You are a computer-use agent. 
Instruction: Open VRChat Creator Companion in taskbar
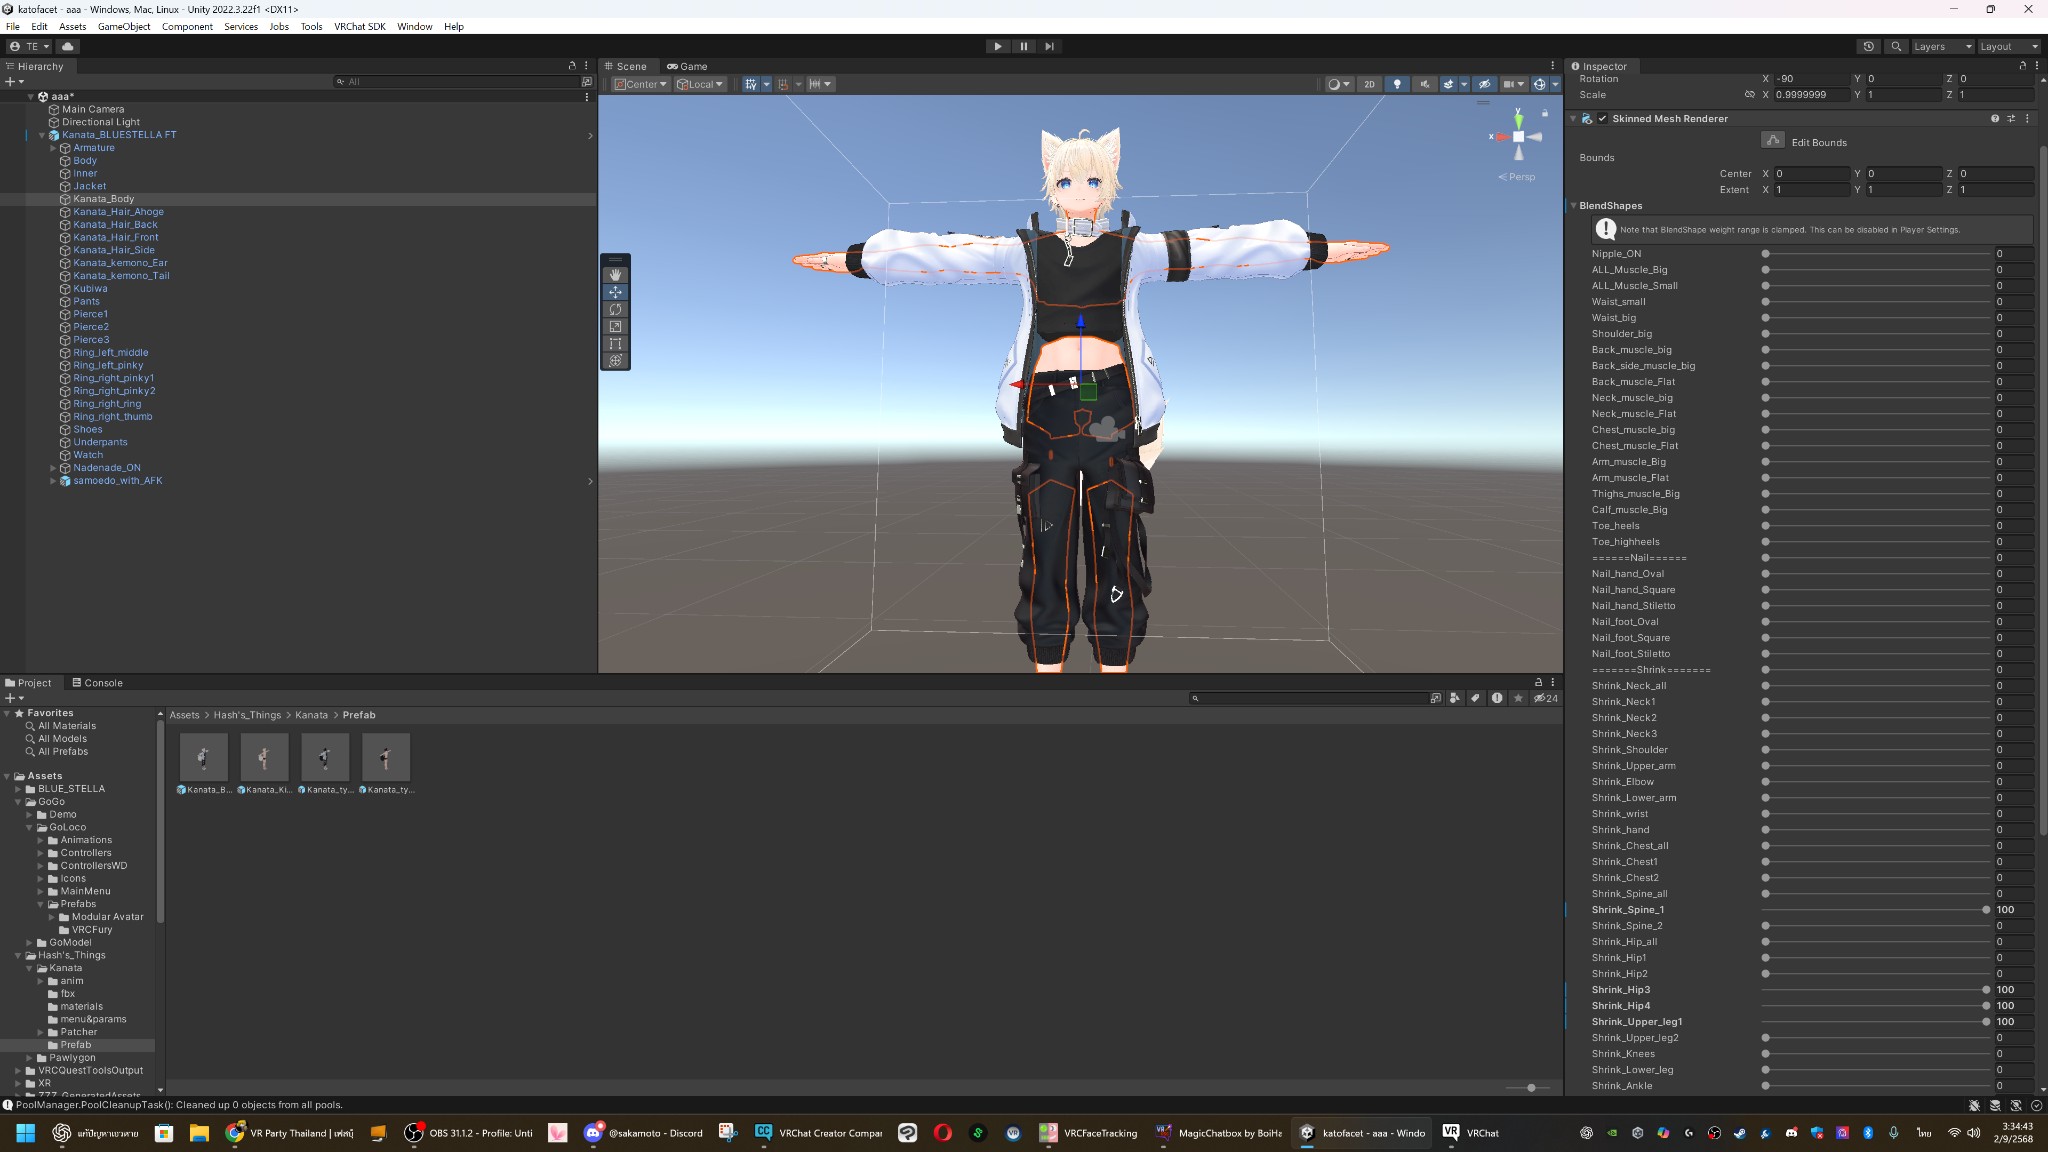[819, 1133]
